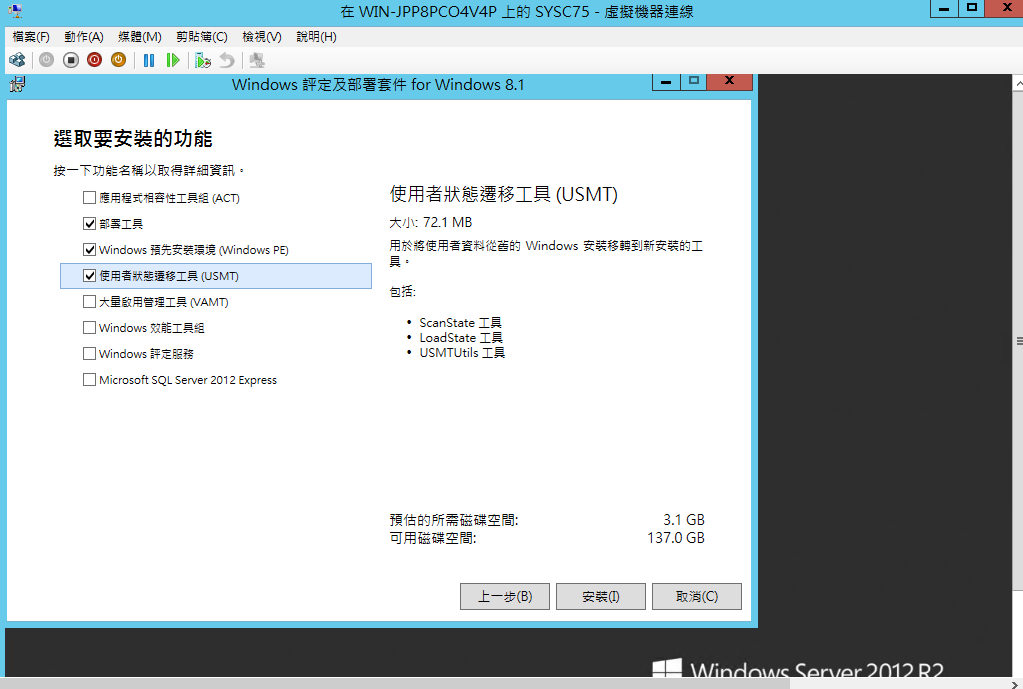Click the greyed-out Start VM toolbar icon
Image resolution: width=1023 pixels, height=689 pixels.
46,61
